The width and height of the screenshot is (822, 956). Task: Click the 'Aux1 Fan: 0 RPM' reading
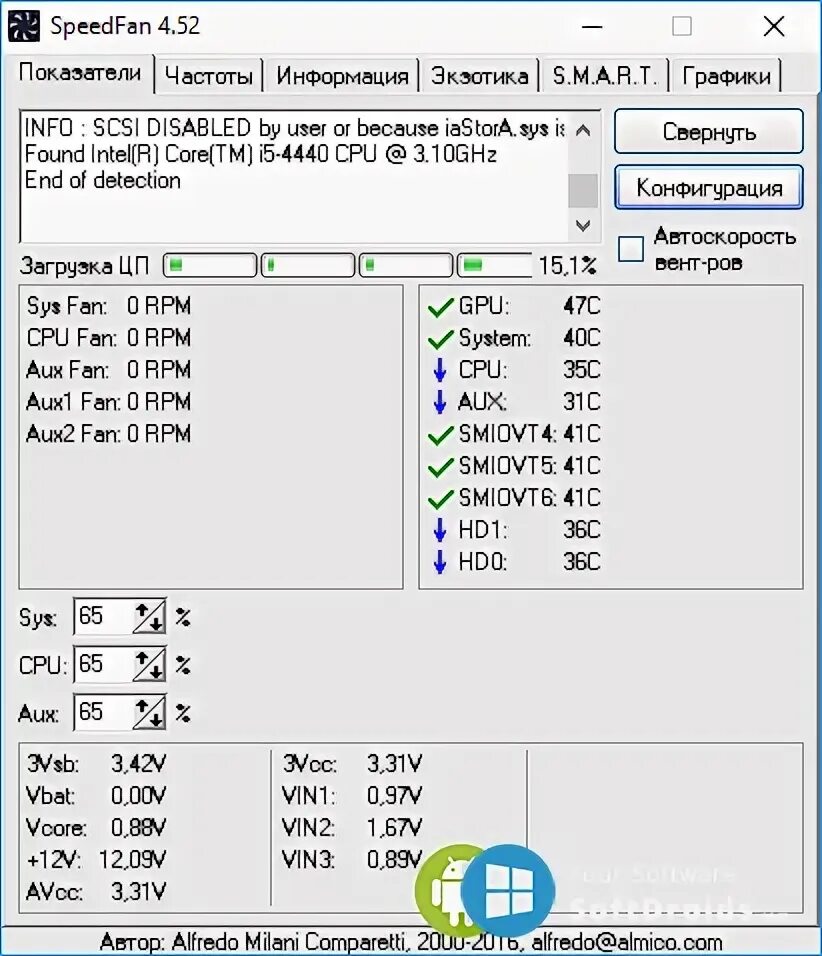click(x=109, y=402)
